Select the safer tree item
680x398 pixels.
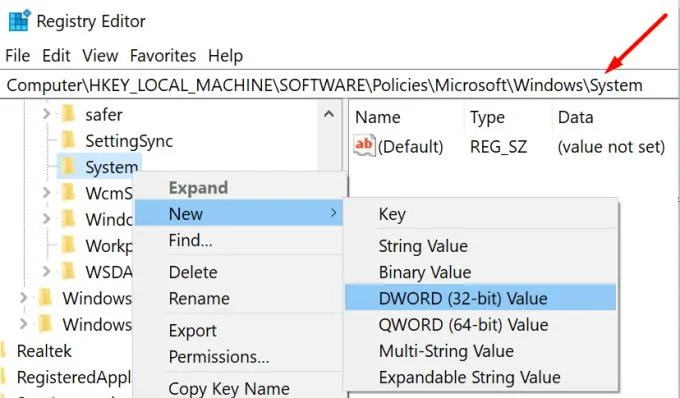104,115
